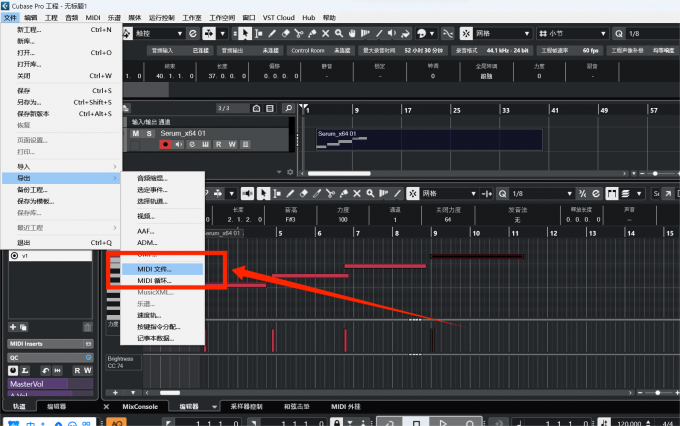
Task: Select the Range Selection tool in the project toolbar
Action: tap(259, 33)
